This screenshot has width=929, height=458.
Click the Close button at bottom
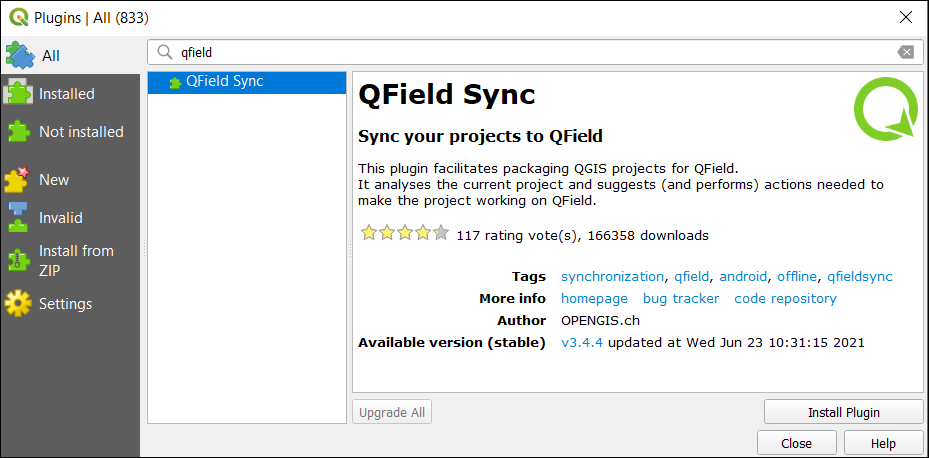coord(796,443)
